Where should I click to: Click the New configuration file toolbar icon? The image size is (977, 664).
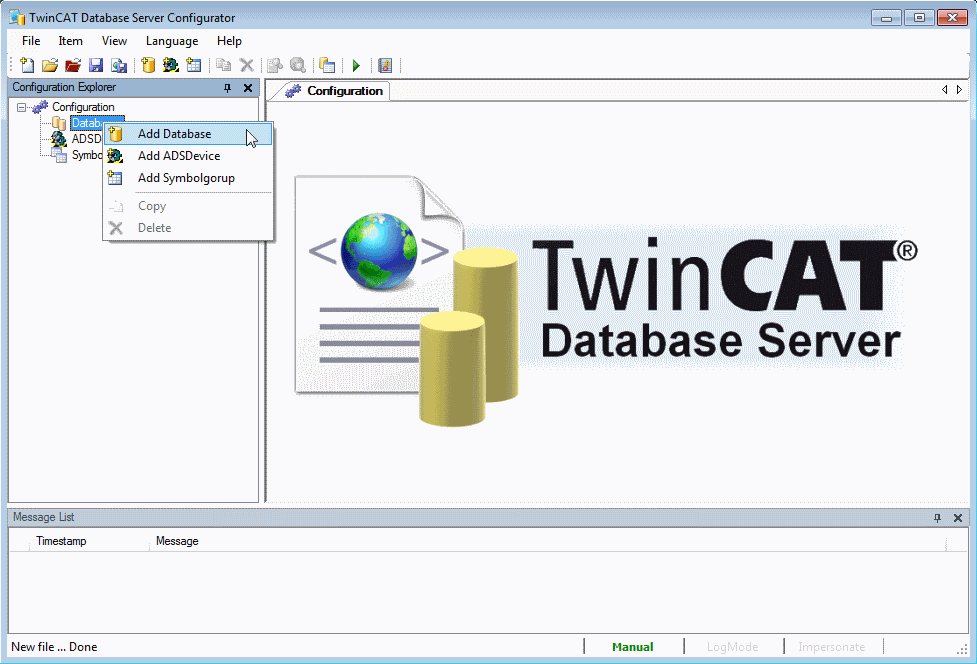pos(27,65)
